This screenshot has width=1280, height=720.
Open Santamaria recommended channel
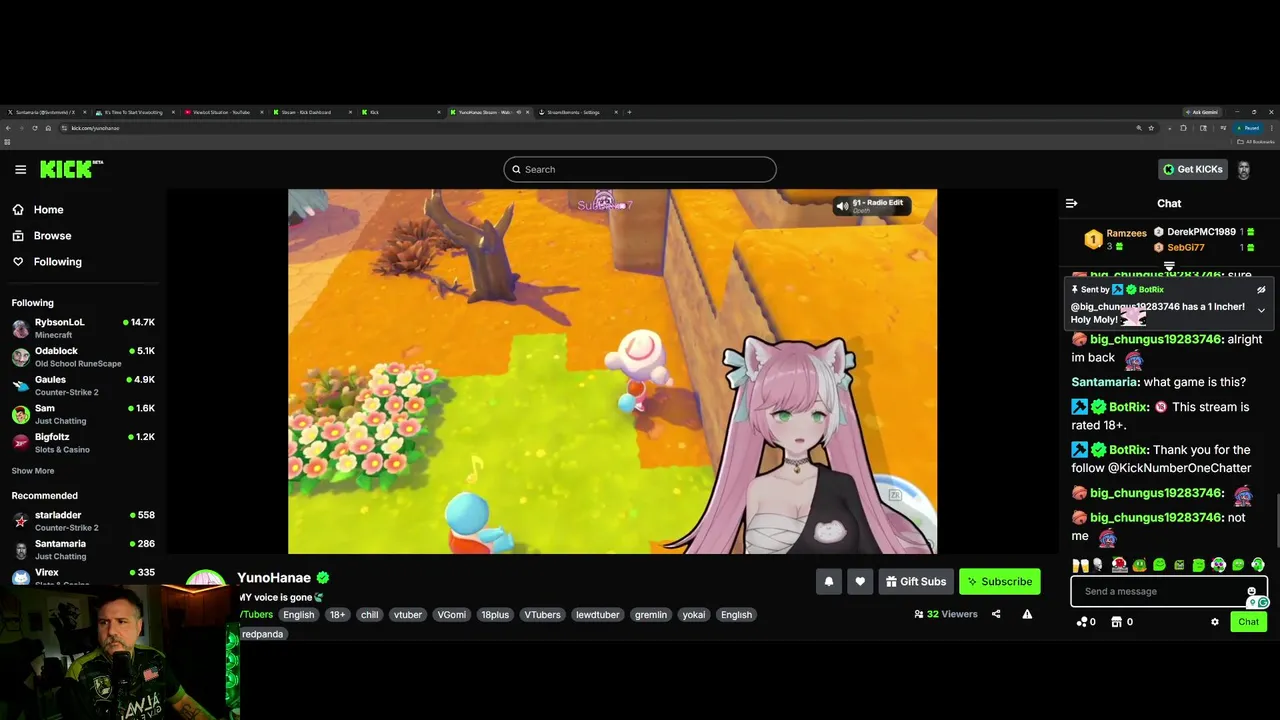82,549
